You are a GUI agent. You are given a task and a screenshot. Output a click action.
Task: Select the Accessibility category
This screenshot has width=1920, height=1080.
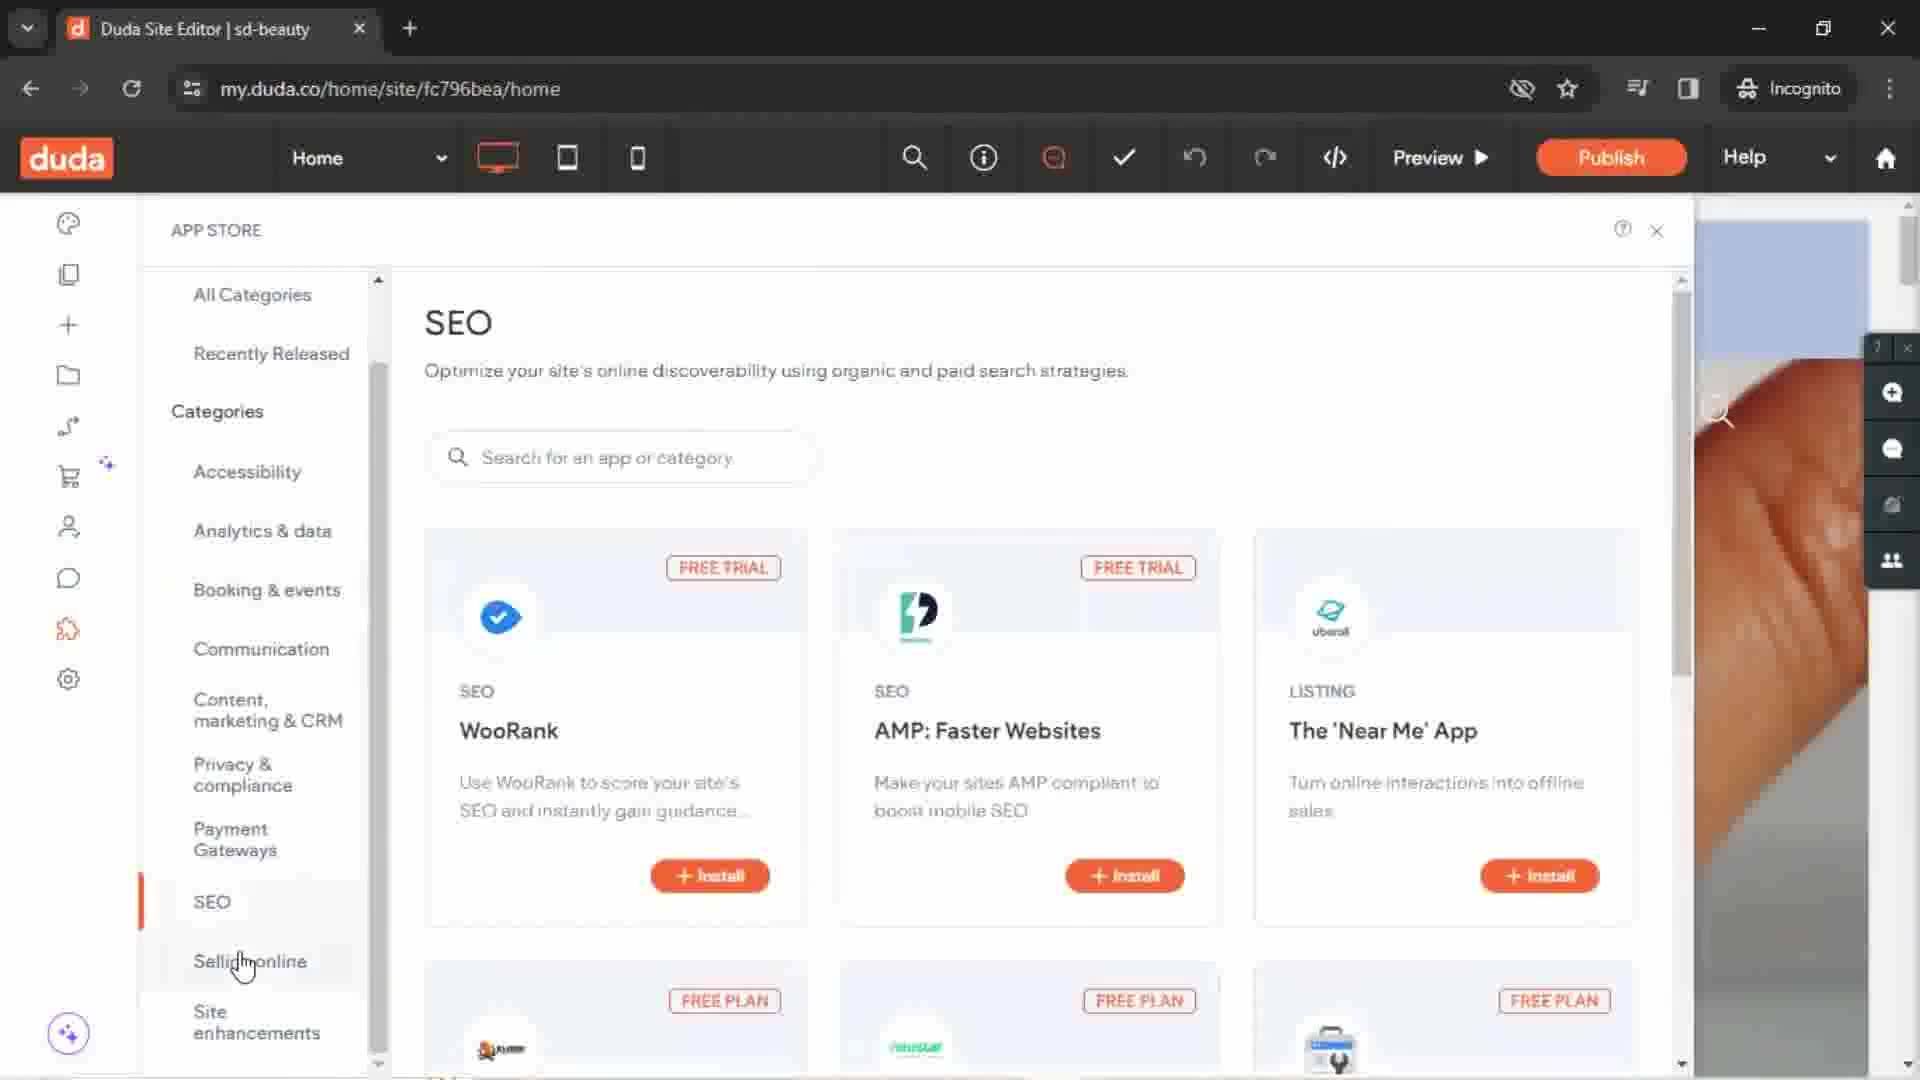[247, 472]
